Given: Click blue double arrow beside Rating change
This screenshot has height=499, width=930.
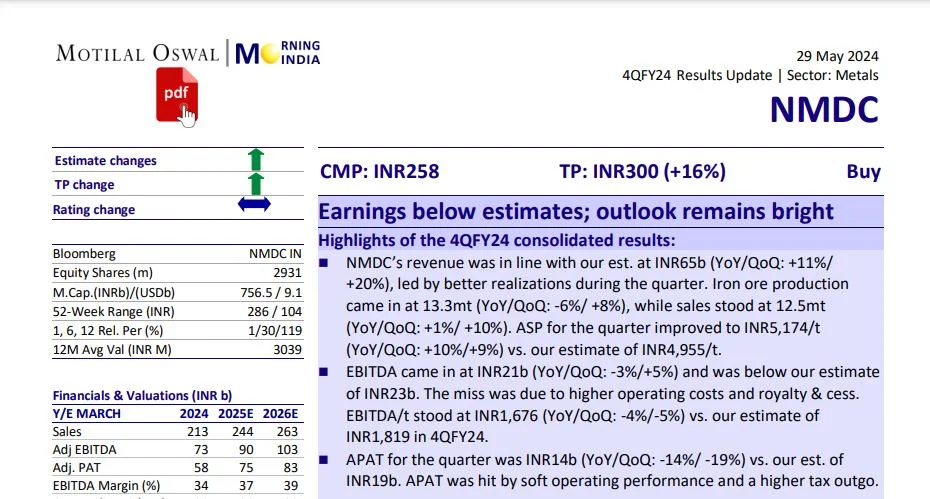Looking at the screenshot, I should click(254, 204).
